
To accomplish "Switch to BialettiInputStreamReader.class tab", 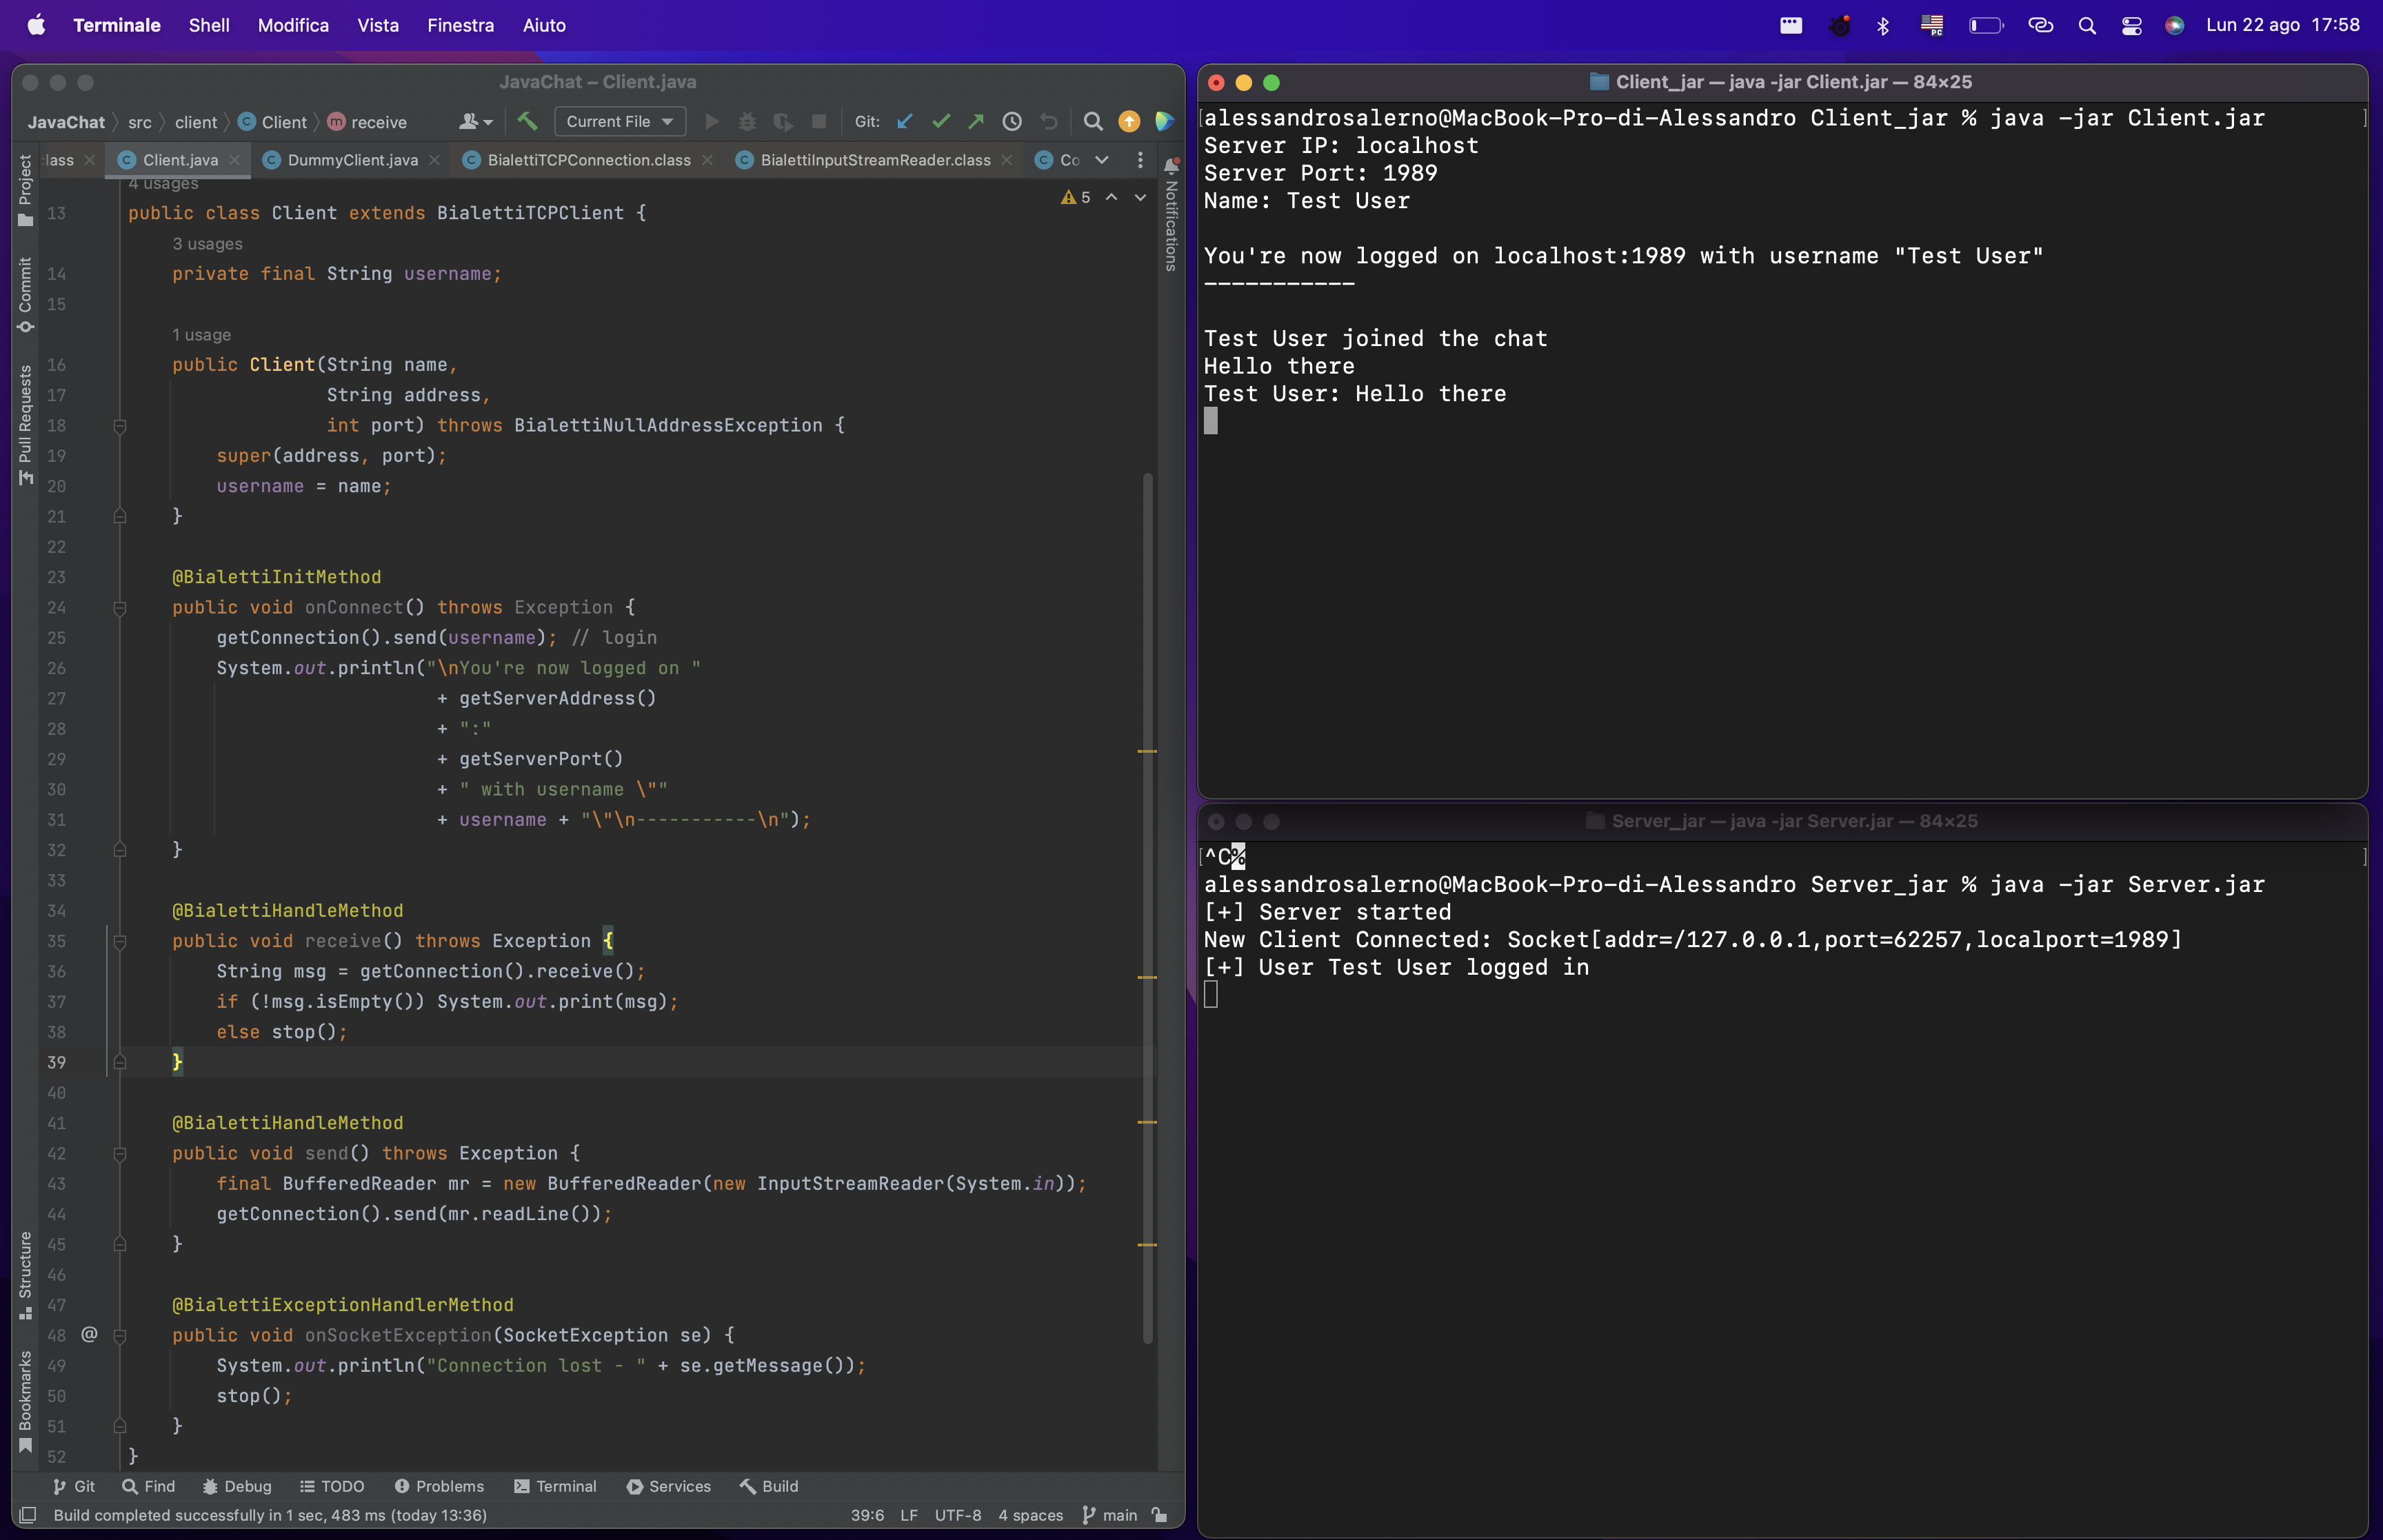I will pos(875,160).
